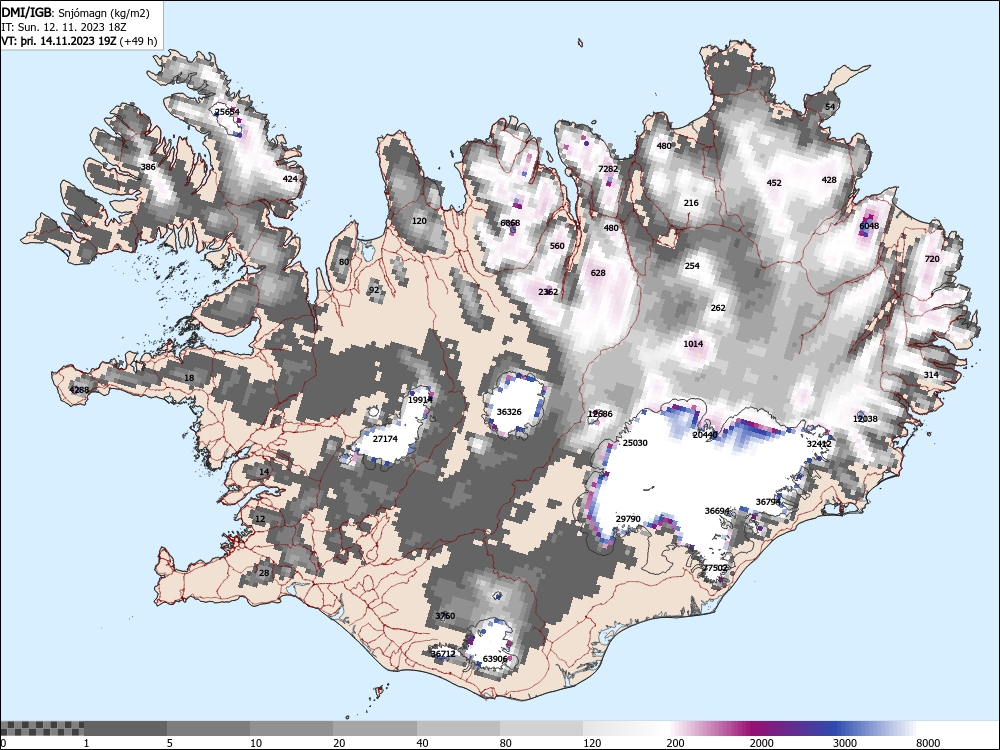Click the 4288 value on Snæfellsnes

(80, 390)
